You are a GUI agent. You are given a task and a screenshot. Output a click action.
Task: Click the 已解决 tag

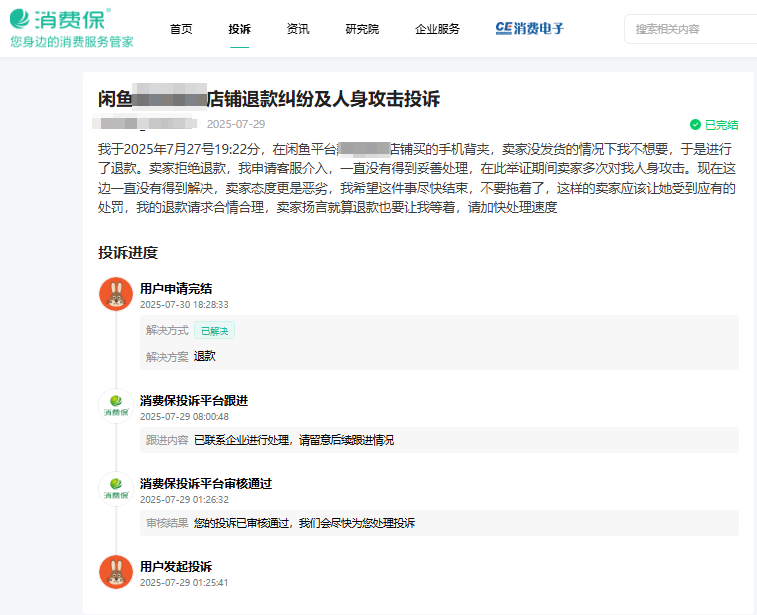click(x=214, y=331)
